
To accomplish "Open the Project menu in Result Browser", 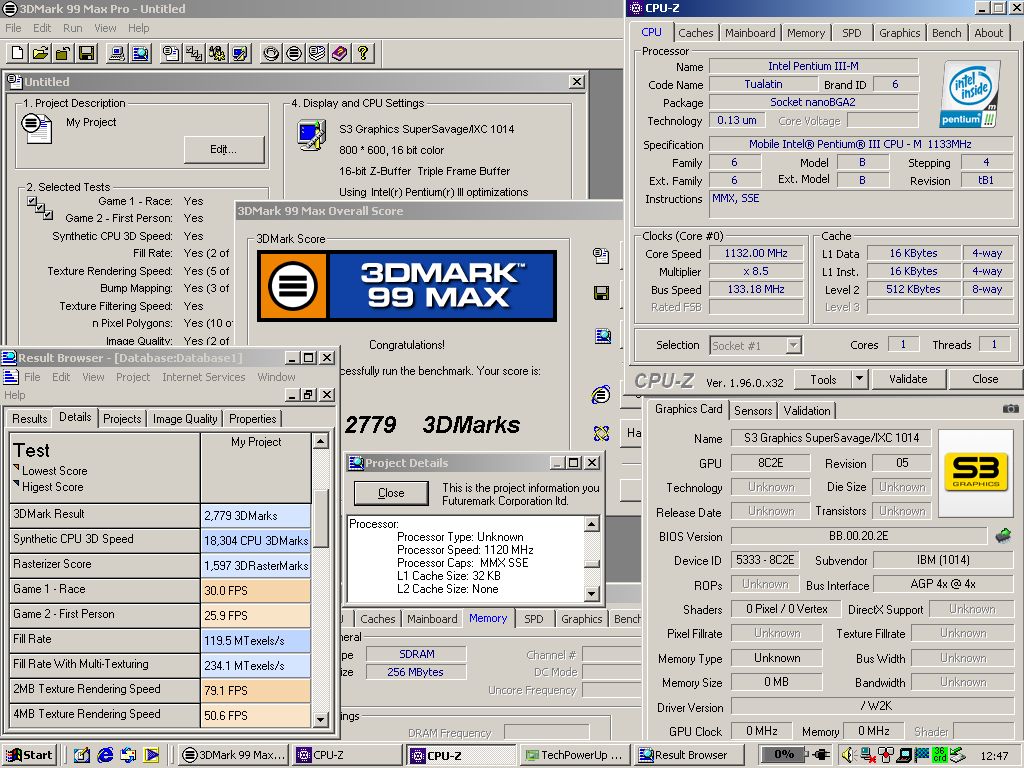I will click(133, 377).
